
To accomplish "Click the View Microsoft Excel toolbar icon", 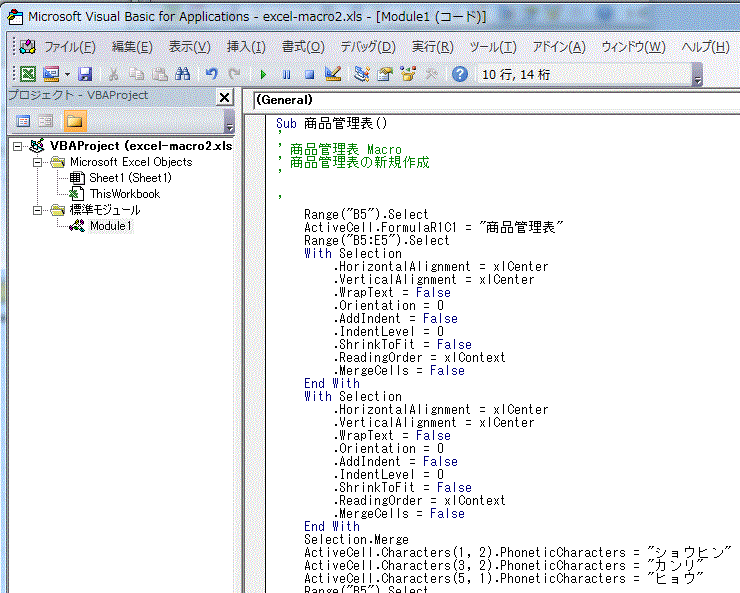I will (x=28, y=74).
